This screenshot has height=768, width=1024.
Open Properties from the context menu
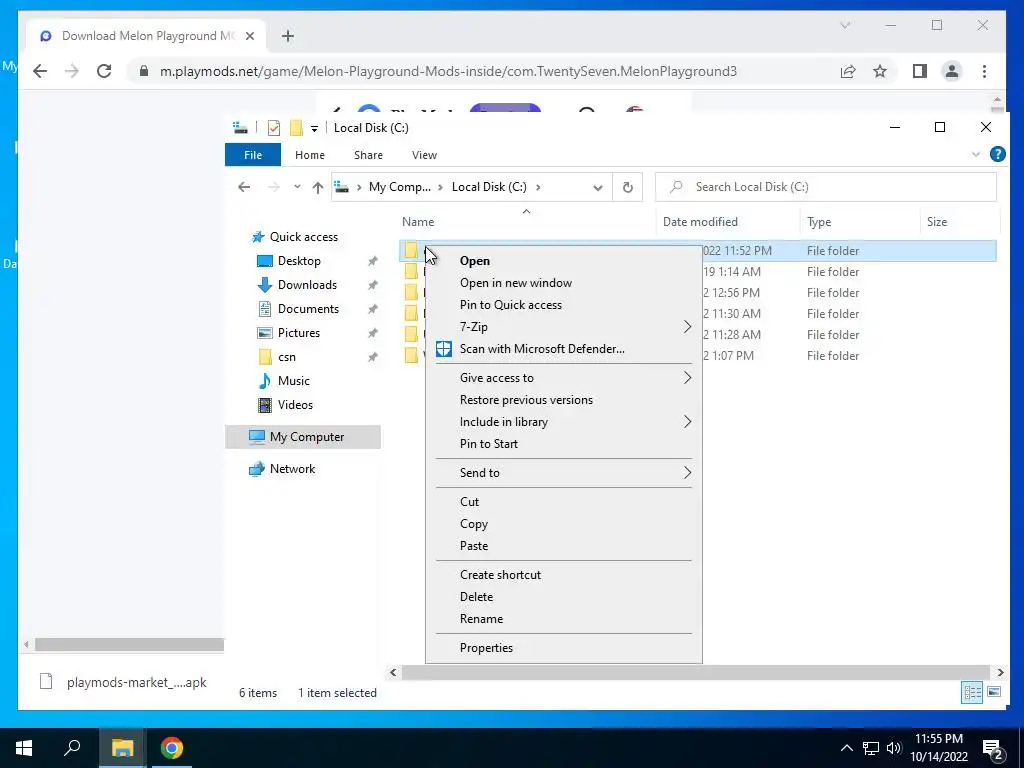(x=486, y=648)
